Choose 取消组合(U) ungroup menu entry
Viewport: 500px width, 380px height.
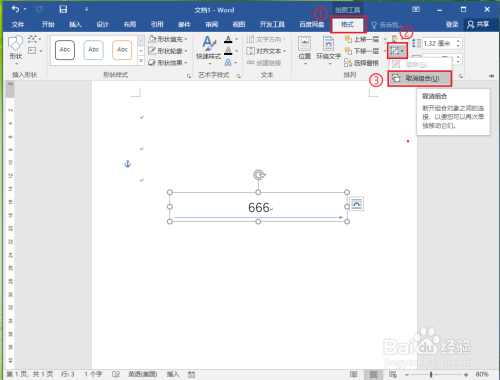pos(420,79)
